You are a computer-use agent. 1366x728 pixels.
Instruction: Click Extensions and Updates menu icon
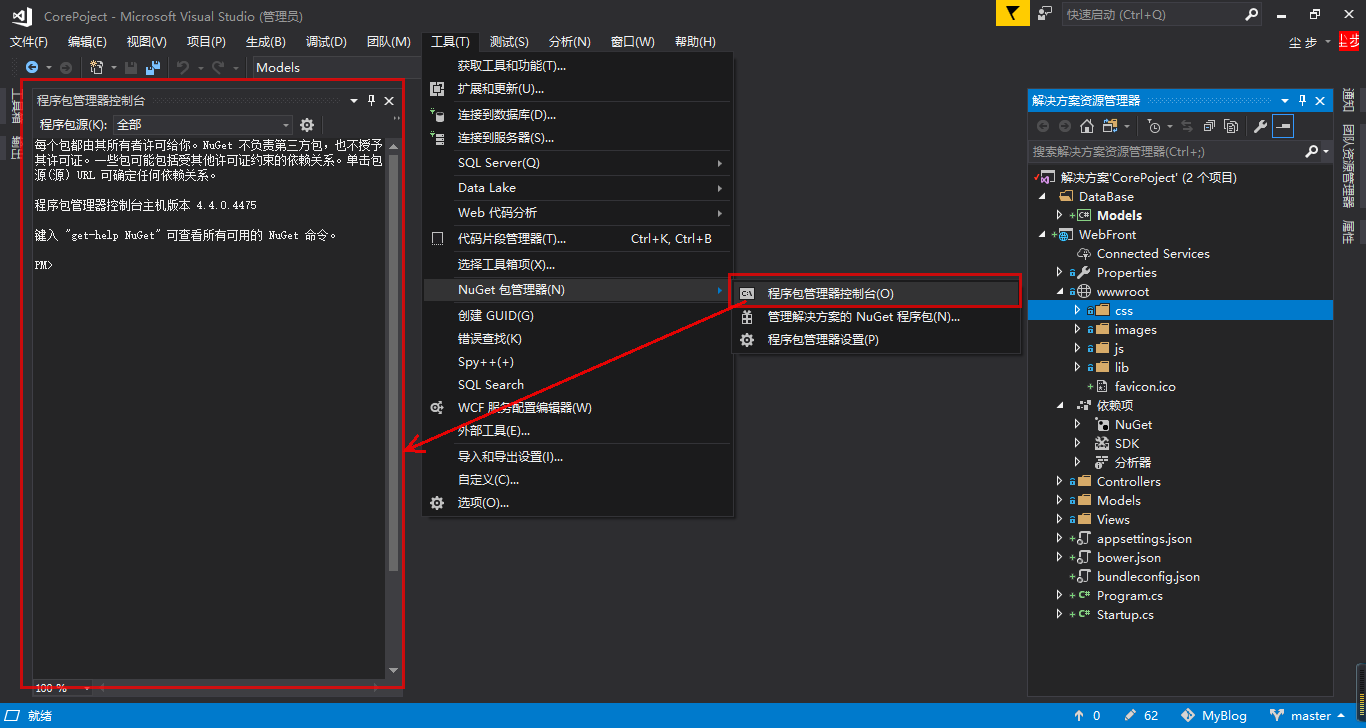click(437, 89)
